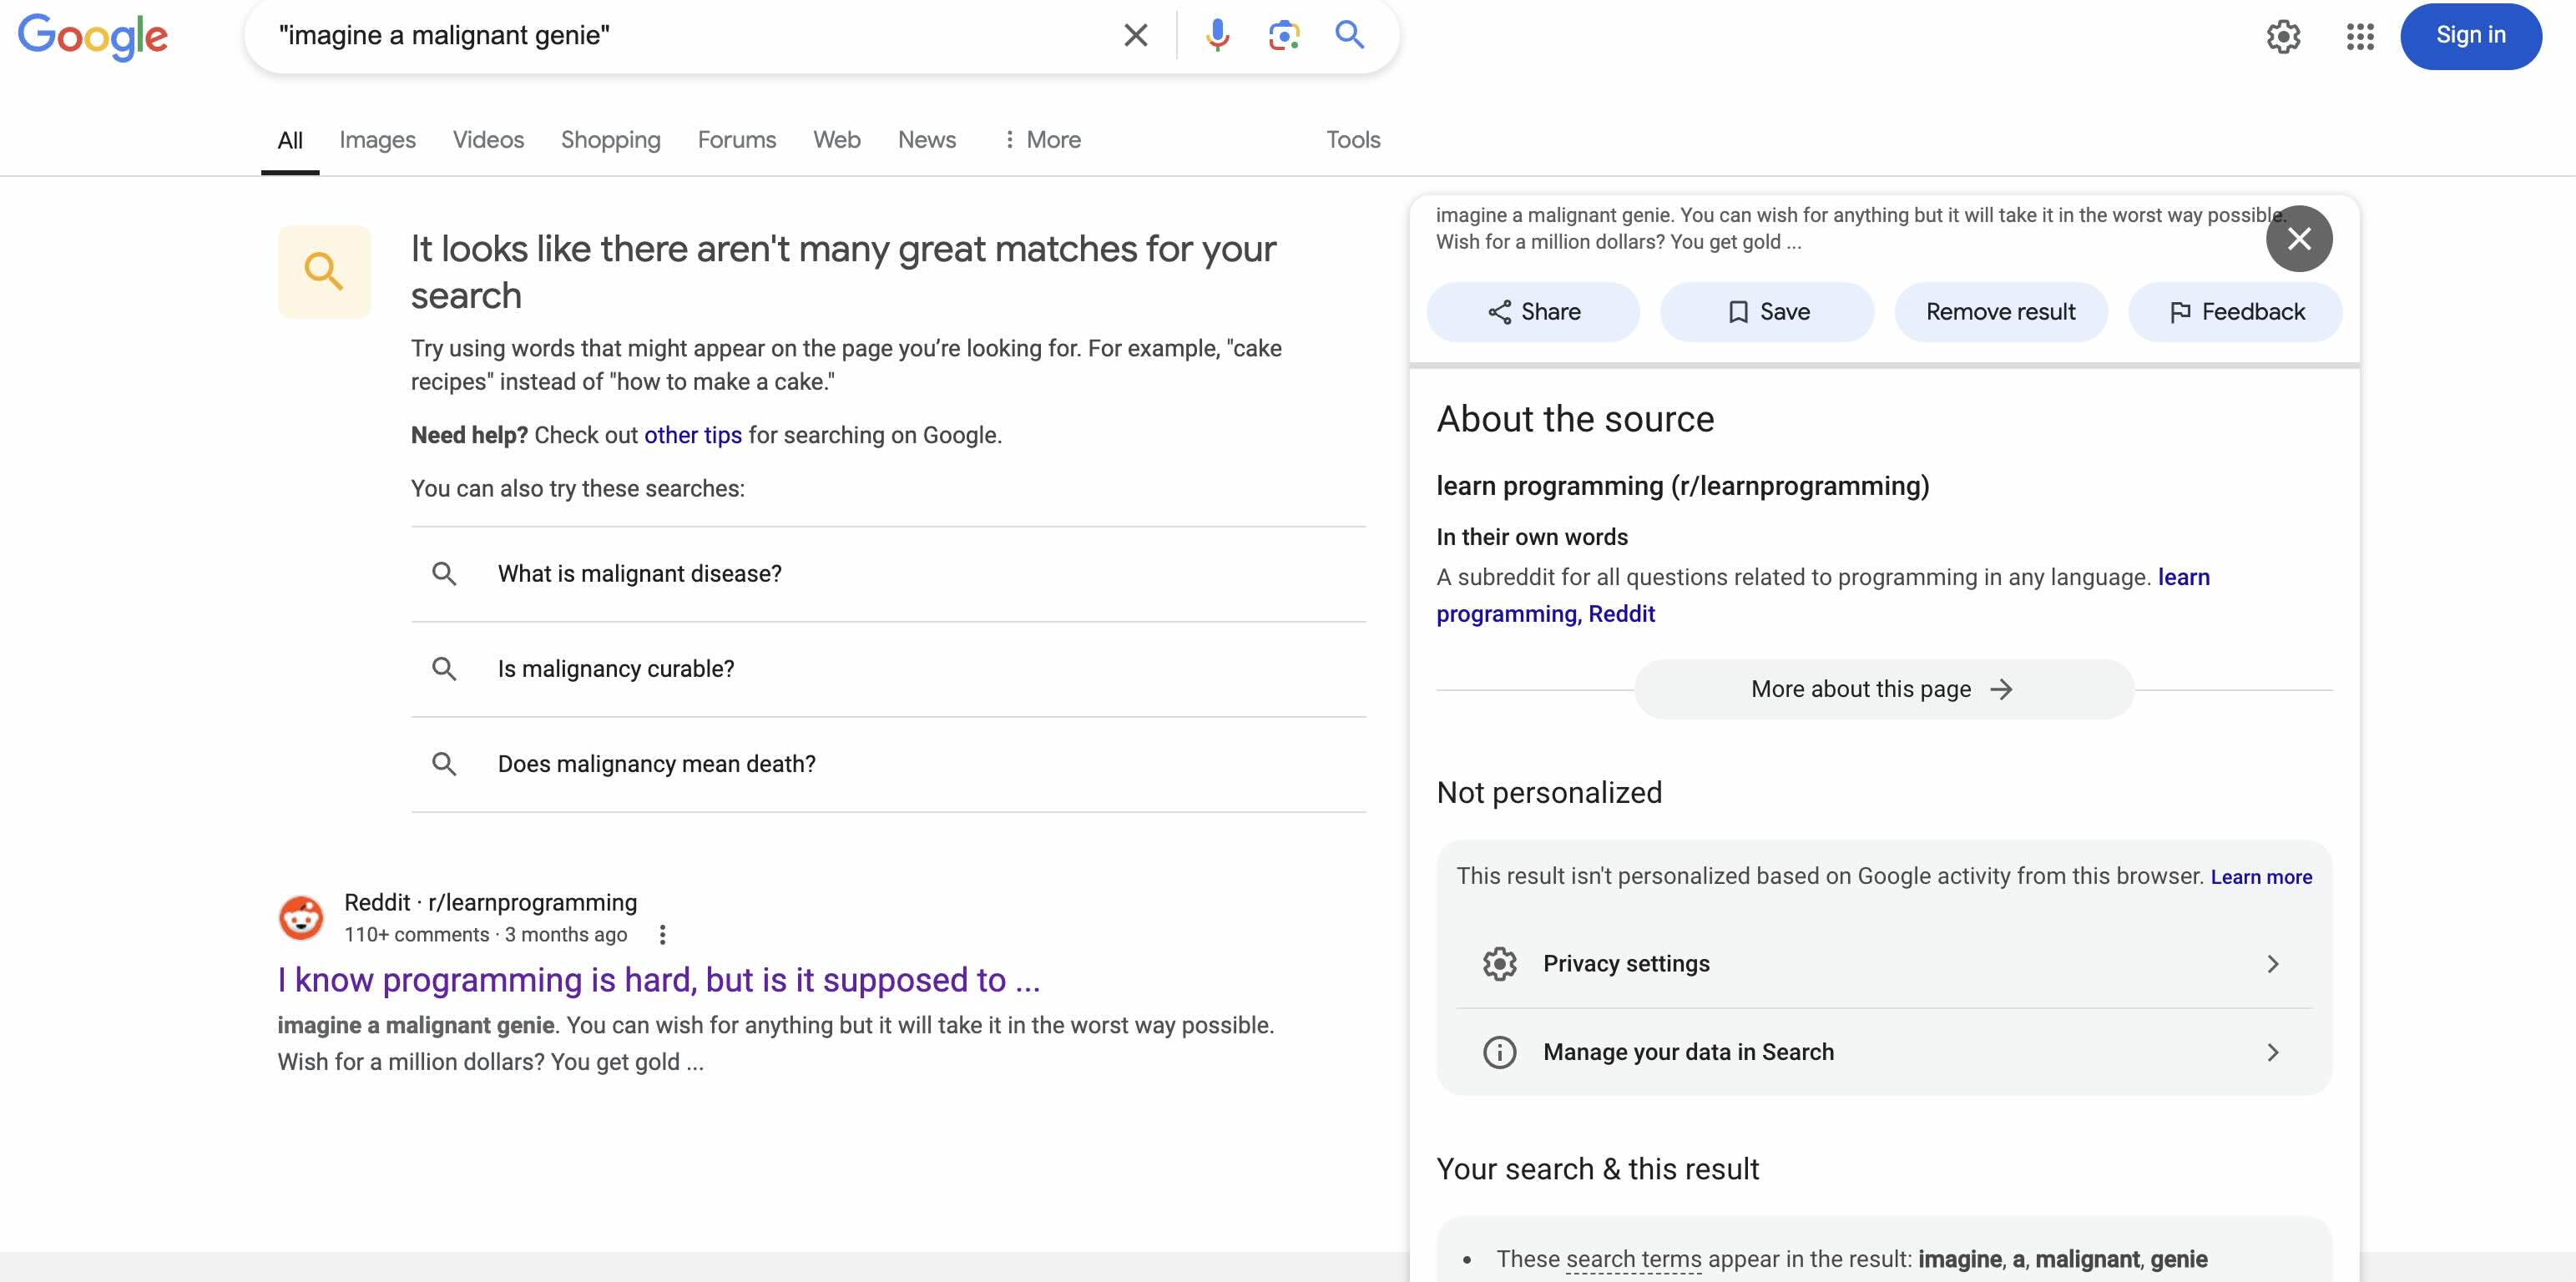Click '110+ comments · 3 months ago' text
This screenshot has width=2576, height=1282.
486,935
